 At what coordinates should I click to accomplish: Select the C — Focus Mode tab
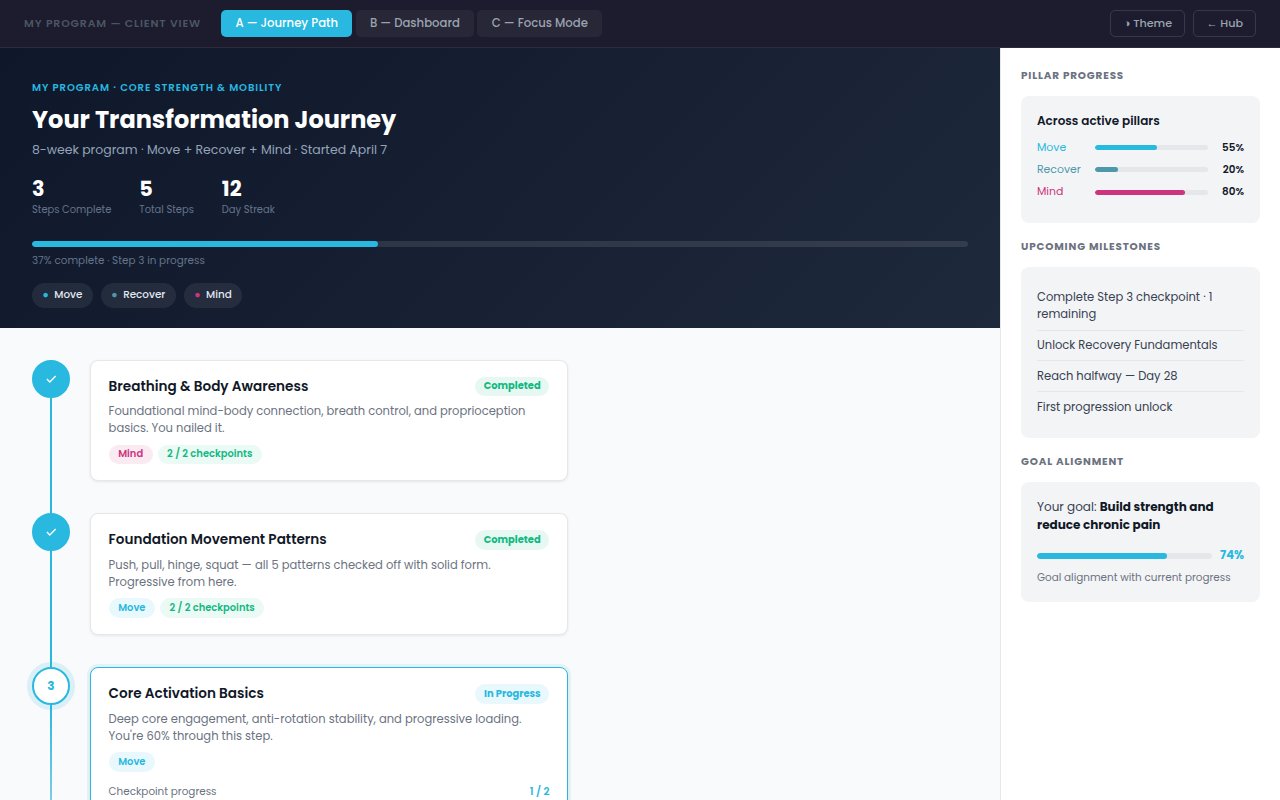(x=540, y=23)
